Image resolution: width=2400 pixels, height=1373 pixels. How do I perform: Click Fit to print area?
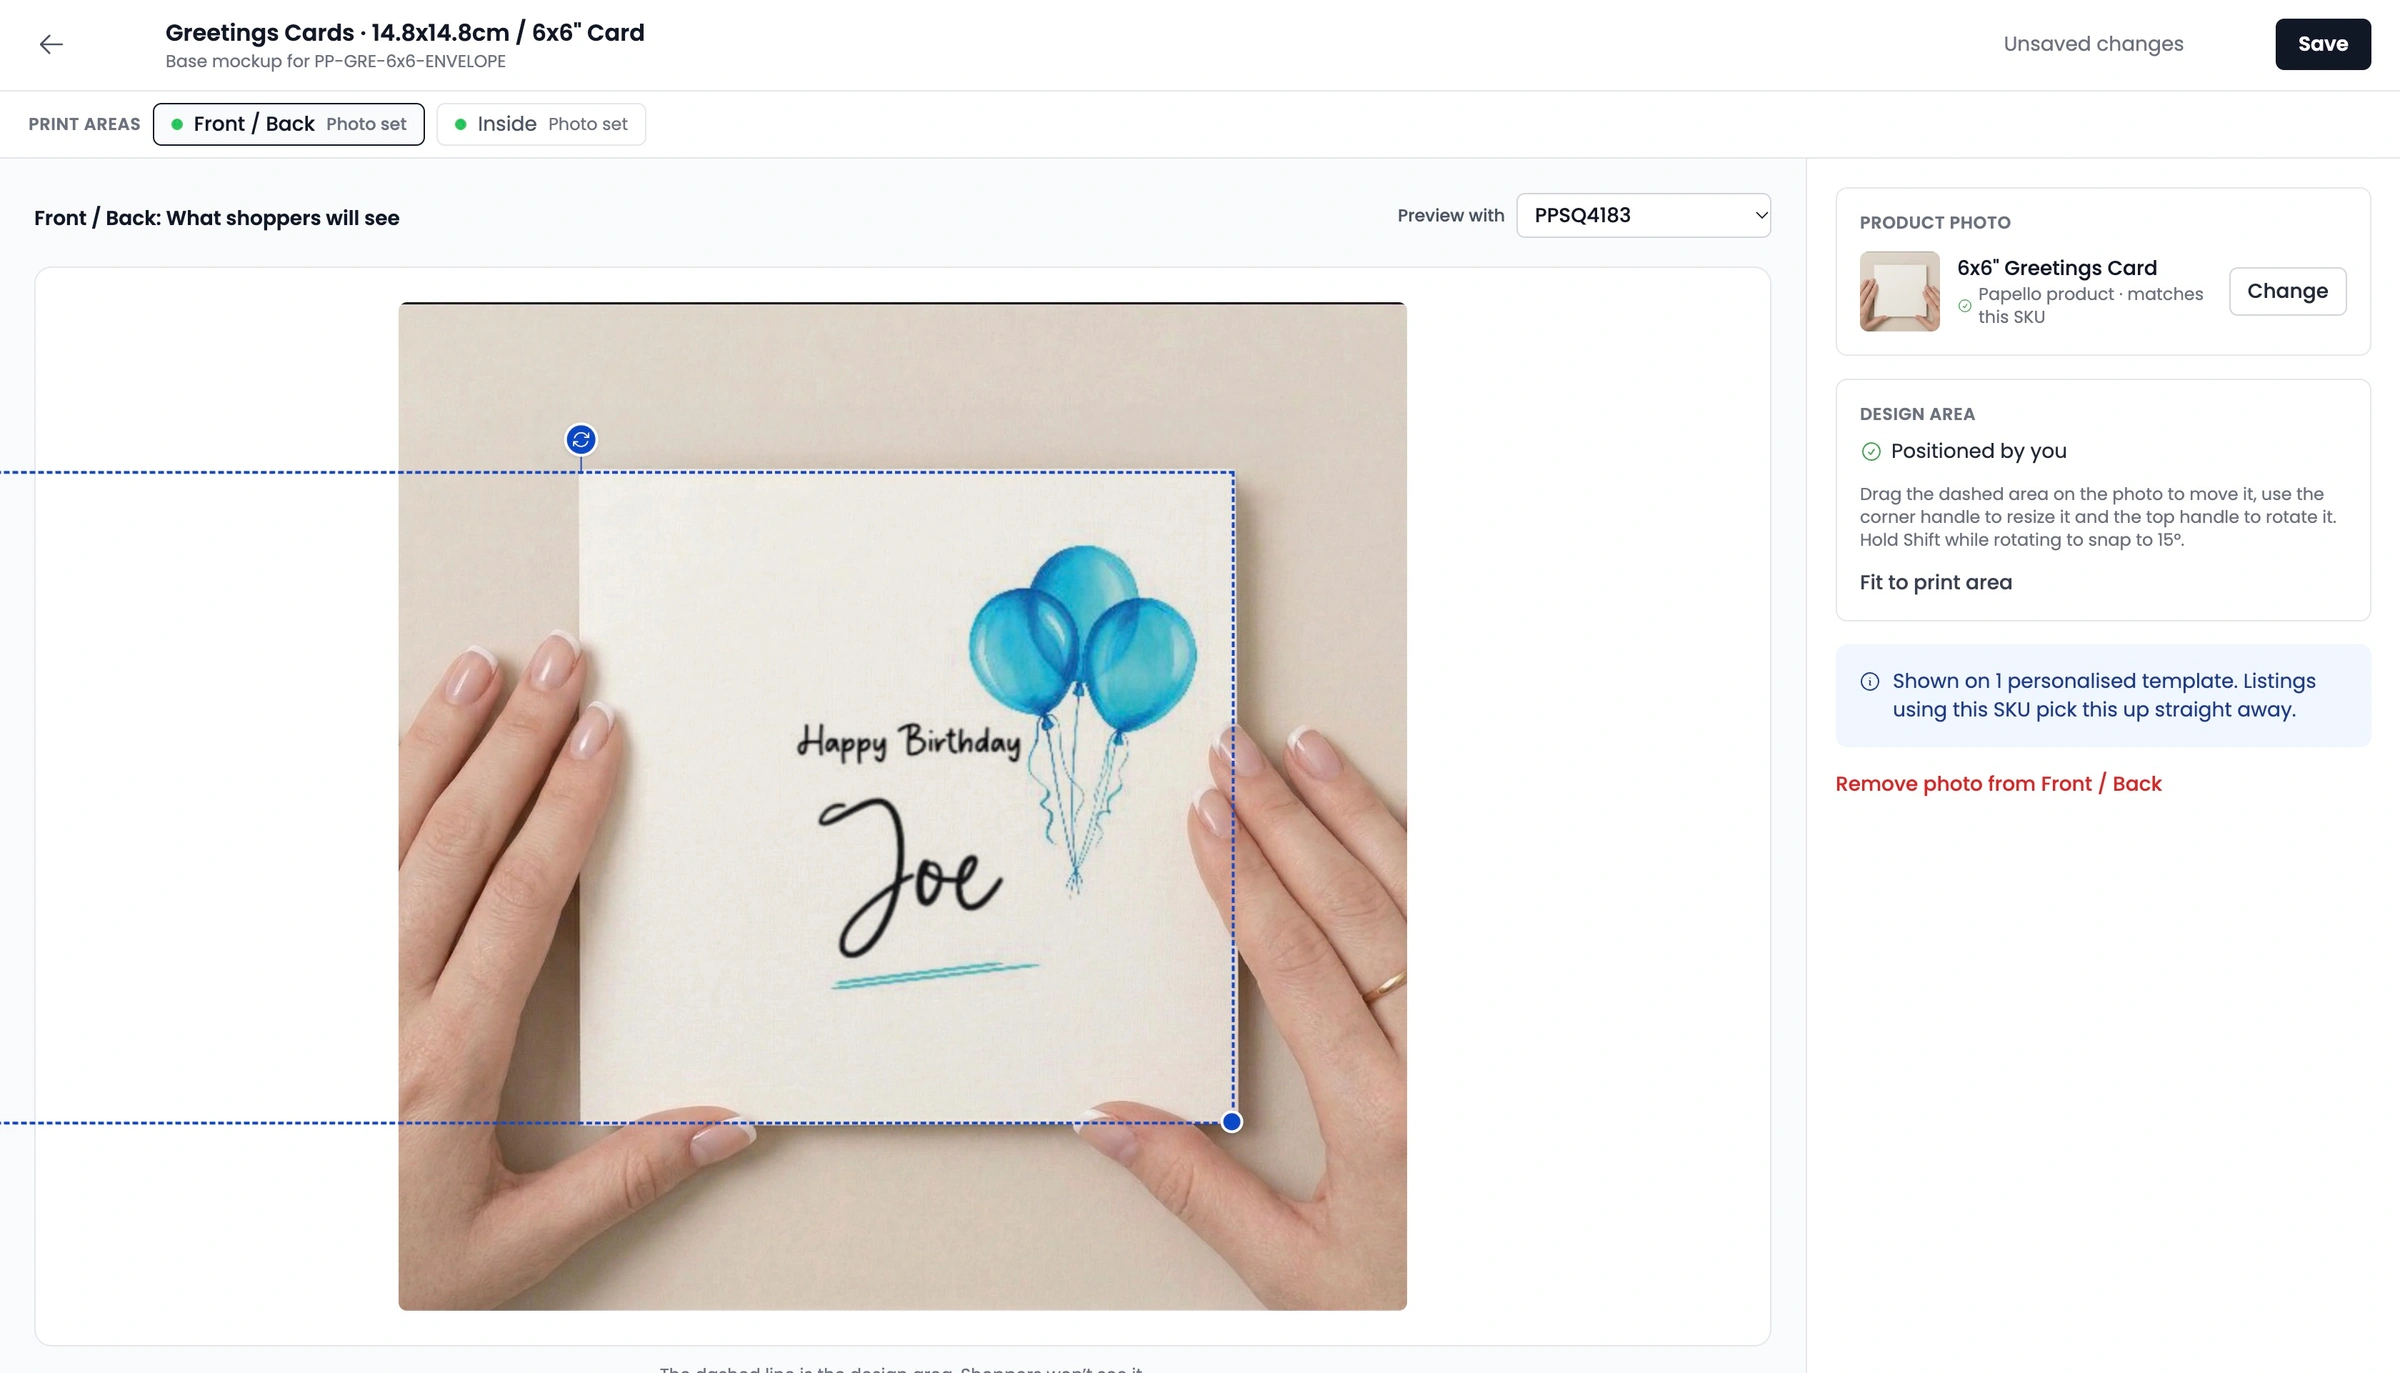coord(1935,582)
